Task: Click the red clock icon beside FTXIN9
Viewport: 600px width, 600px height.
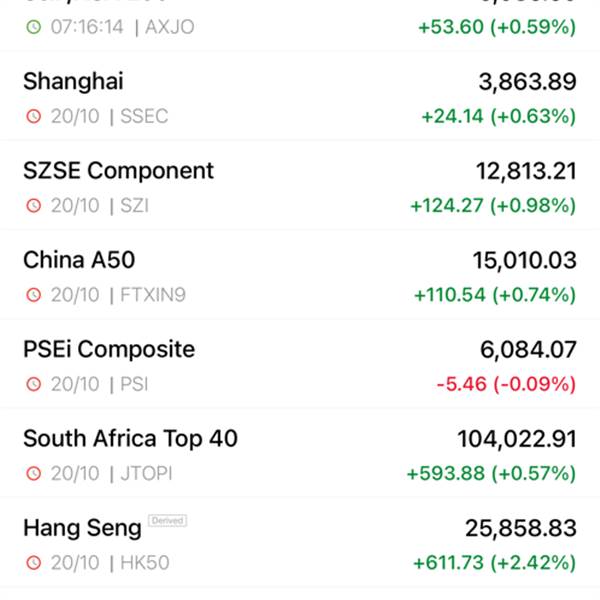Action: click(34, 295)
